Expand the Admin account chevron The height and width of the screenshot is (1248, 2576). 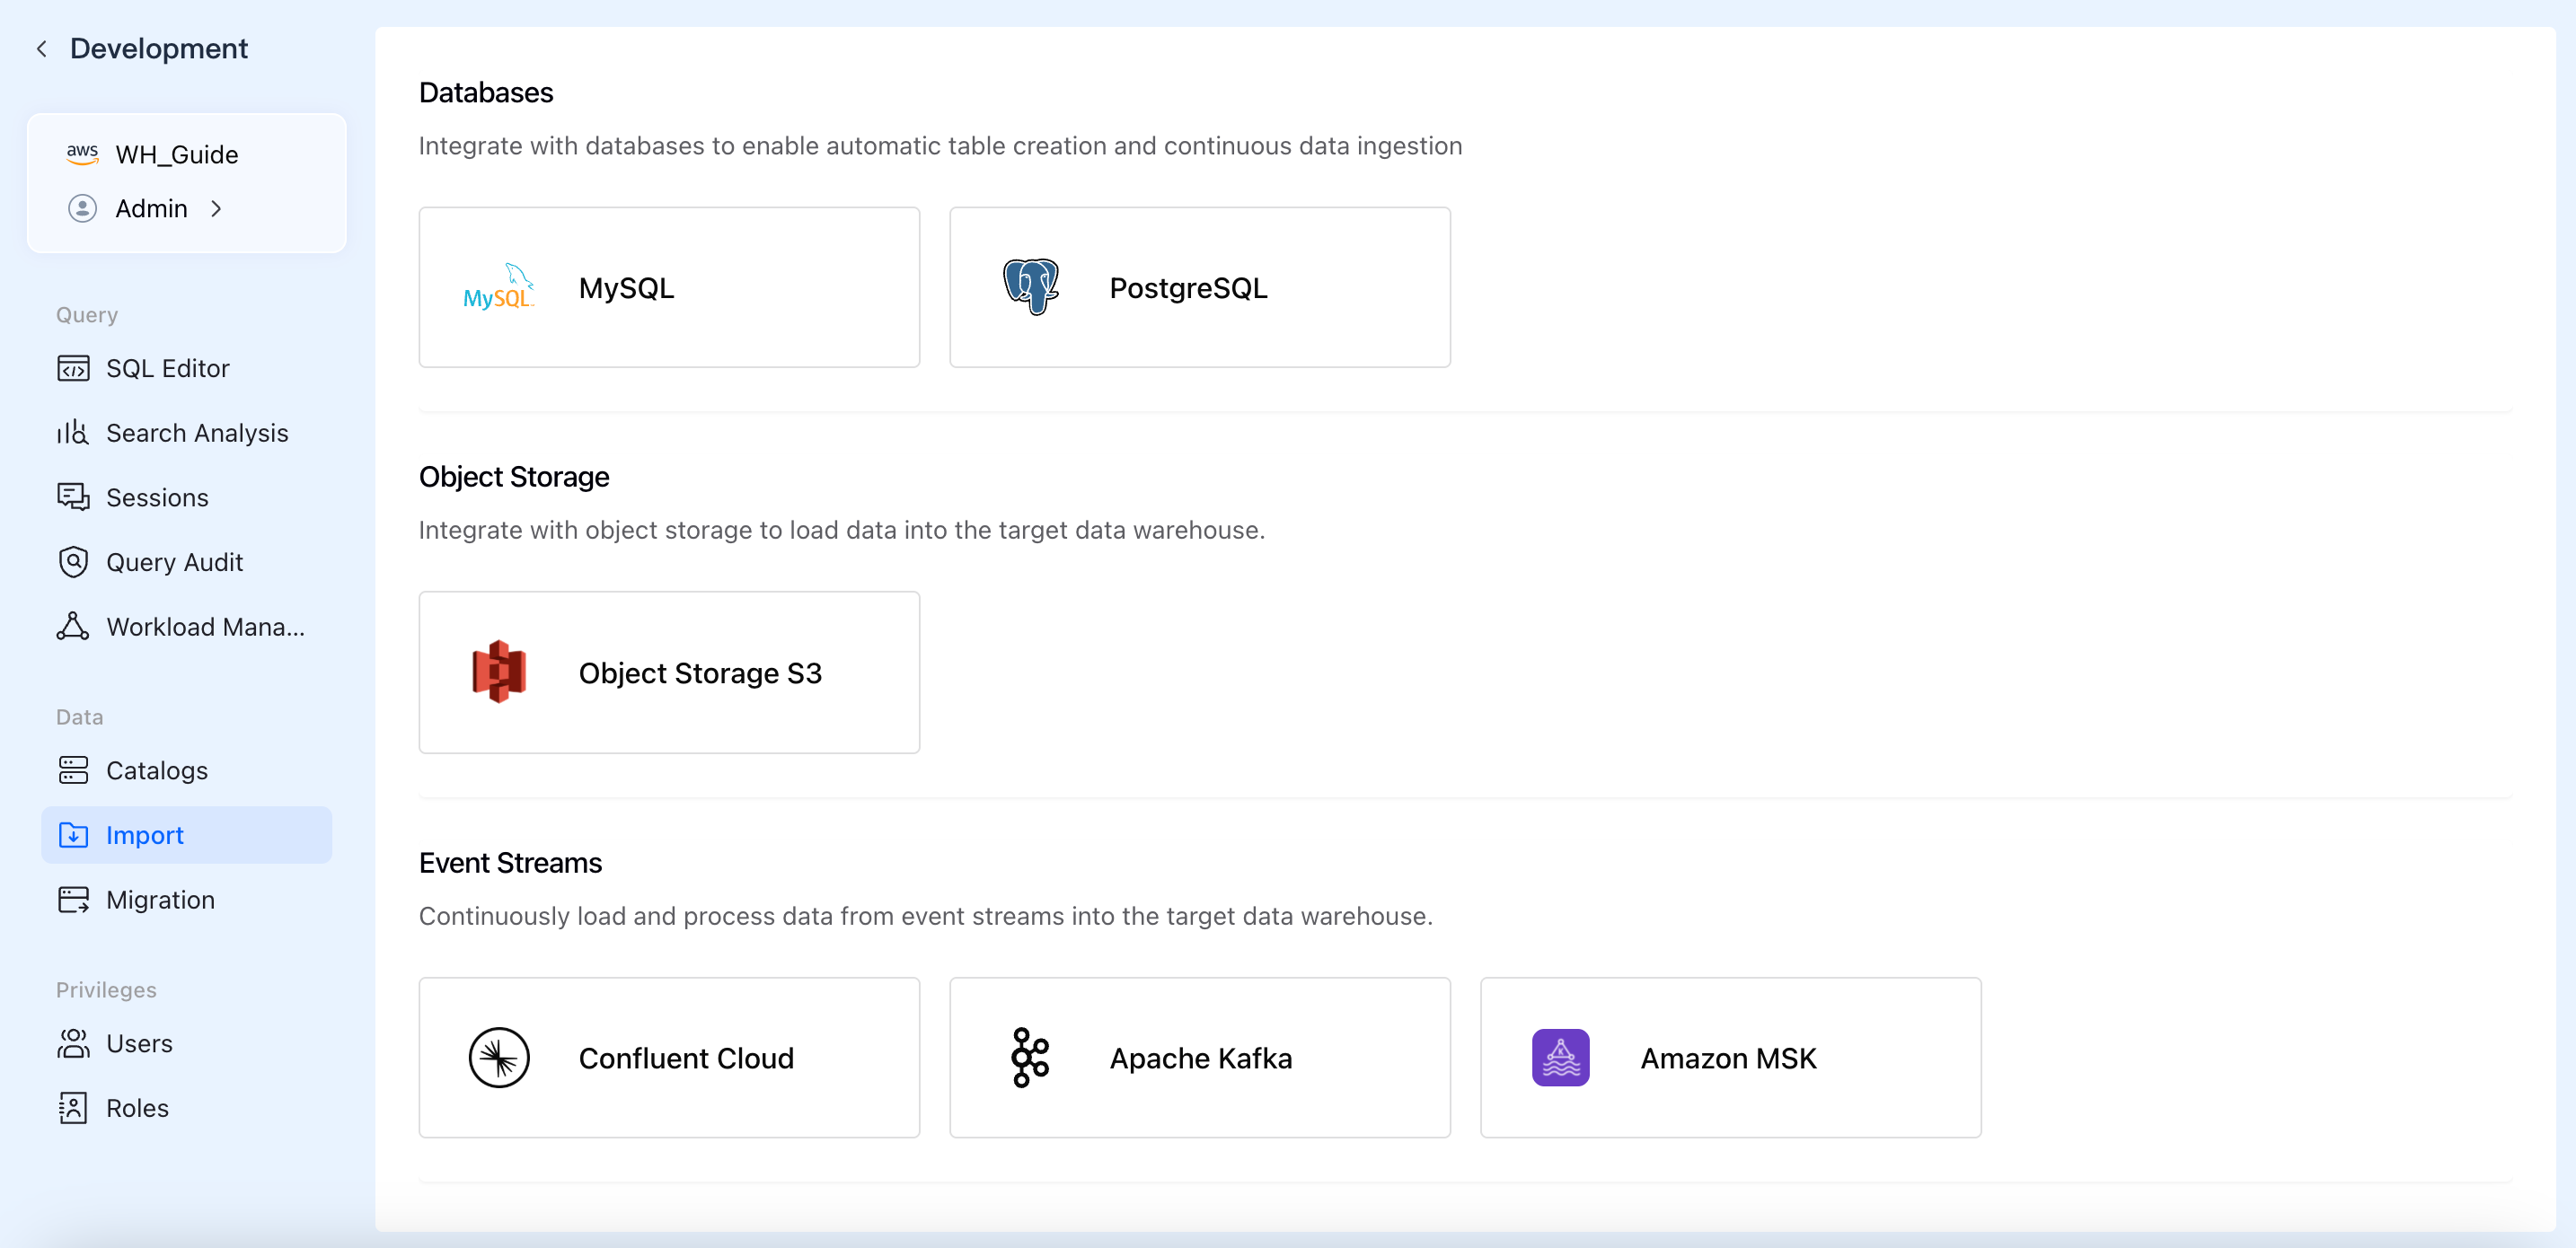(216, 208)
